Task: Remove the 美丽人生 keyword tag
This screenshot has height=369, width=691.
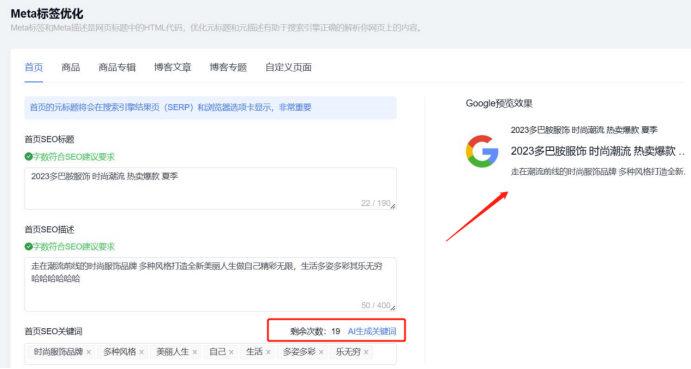Action: [x=194, y=352]
